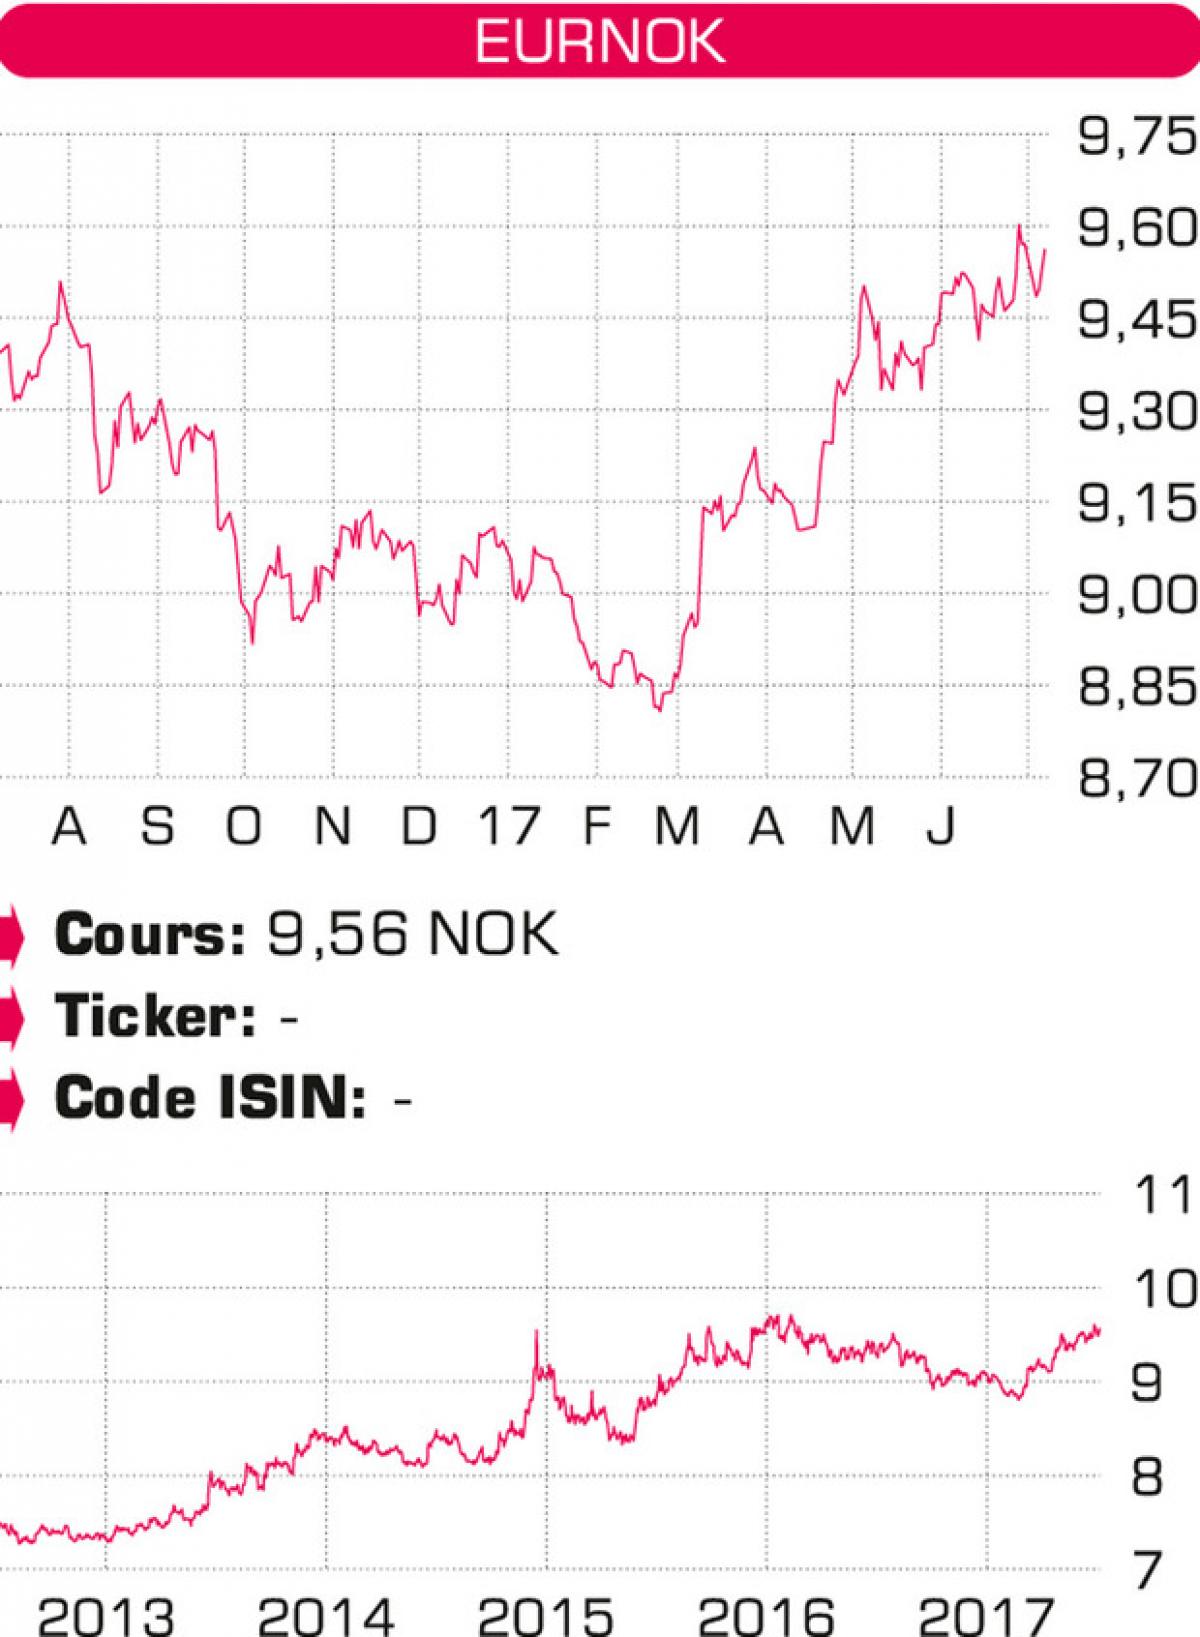Click the 9,60 axis label

click(x=1138, y=229)
